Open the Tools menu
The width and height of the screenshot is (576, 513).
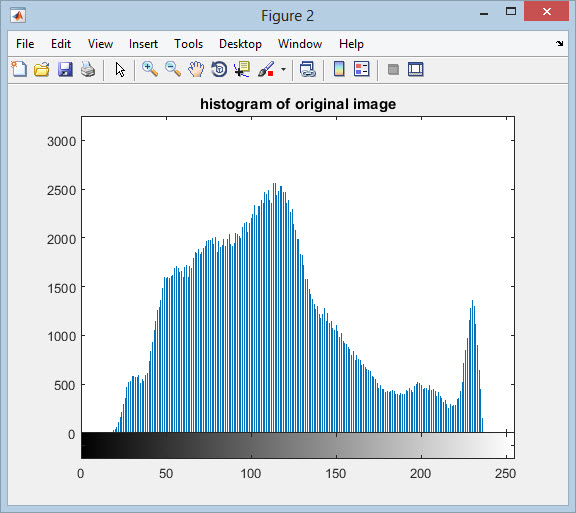(188, 44)
